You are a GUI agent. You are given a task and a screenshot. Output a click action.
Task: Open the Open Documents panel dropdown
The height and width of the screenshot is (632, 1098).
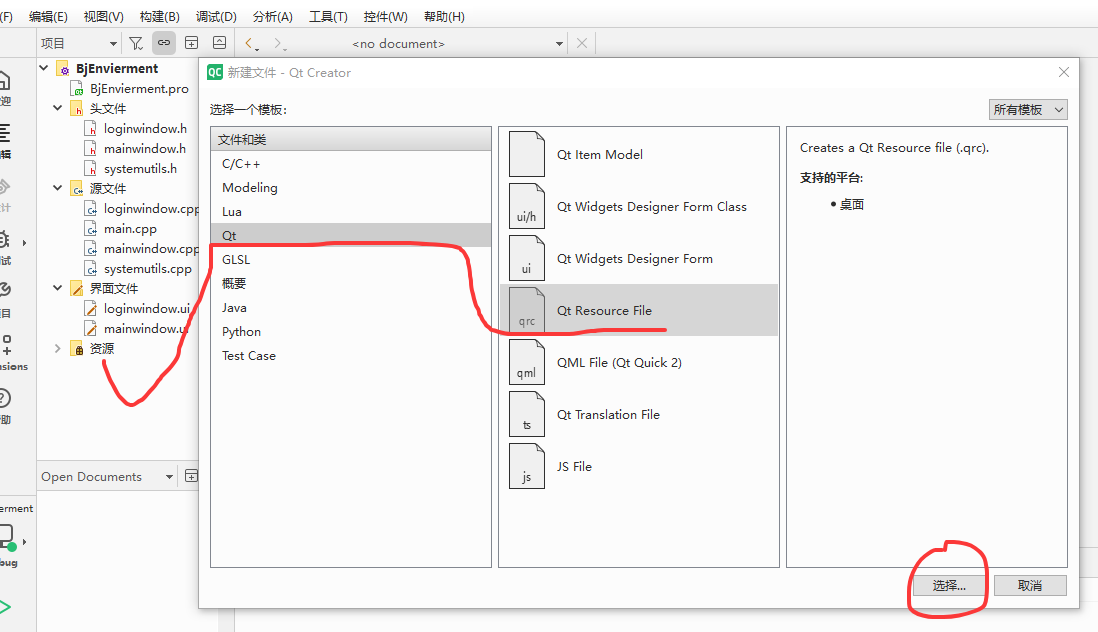coord(106,477)
